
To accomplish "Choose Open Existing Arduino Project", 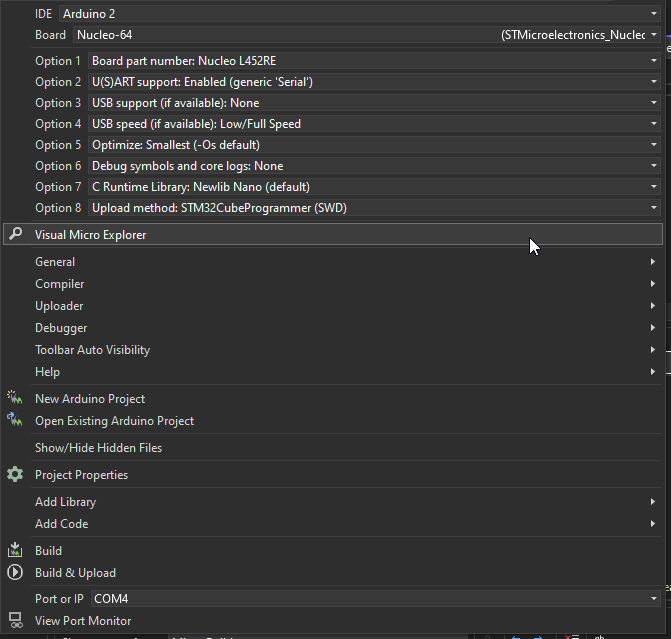I will [333, 421].
